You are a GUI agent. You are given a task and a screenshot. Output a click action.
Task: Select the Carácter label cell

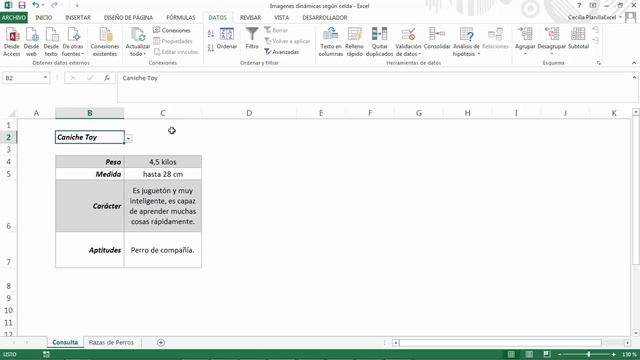click(89, 206)
